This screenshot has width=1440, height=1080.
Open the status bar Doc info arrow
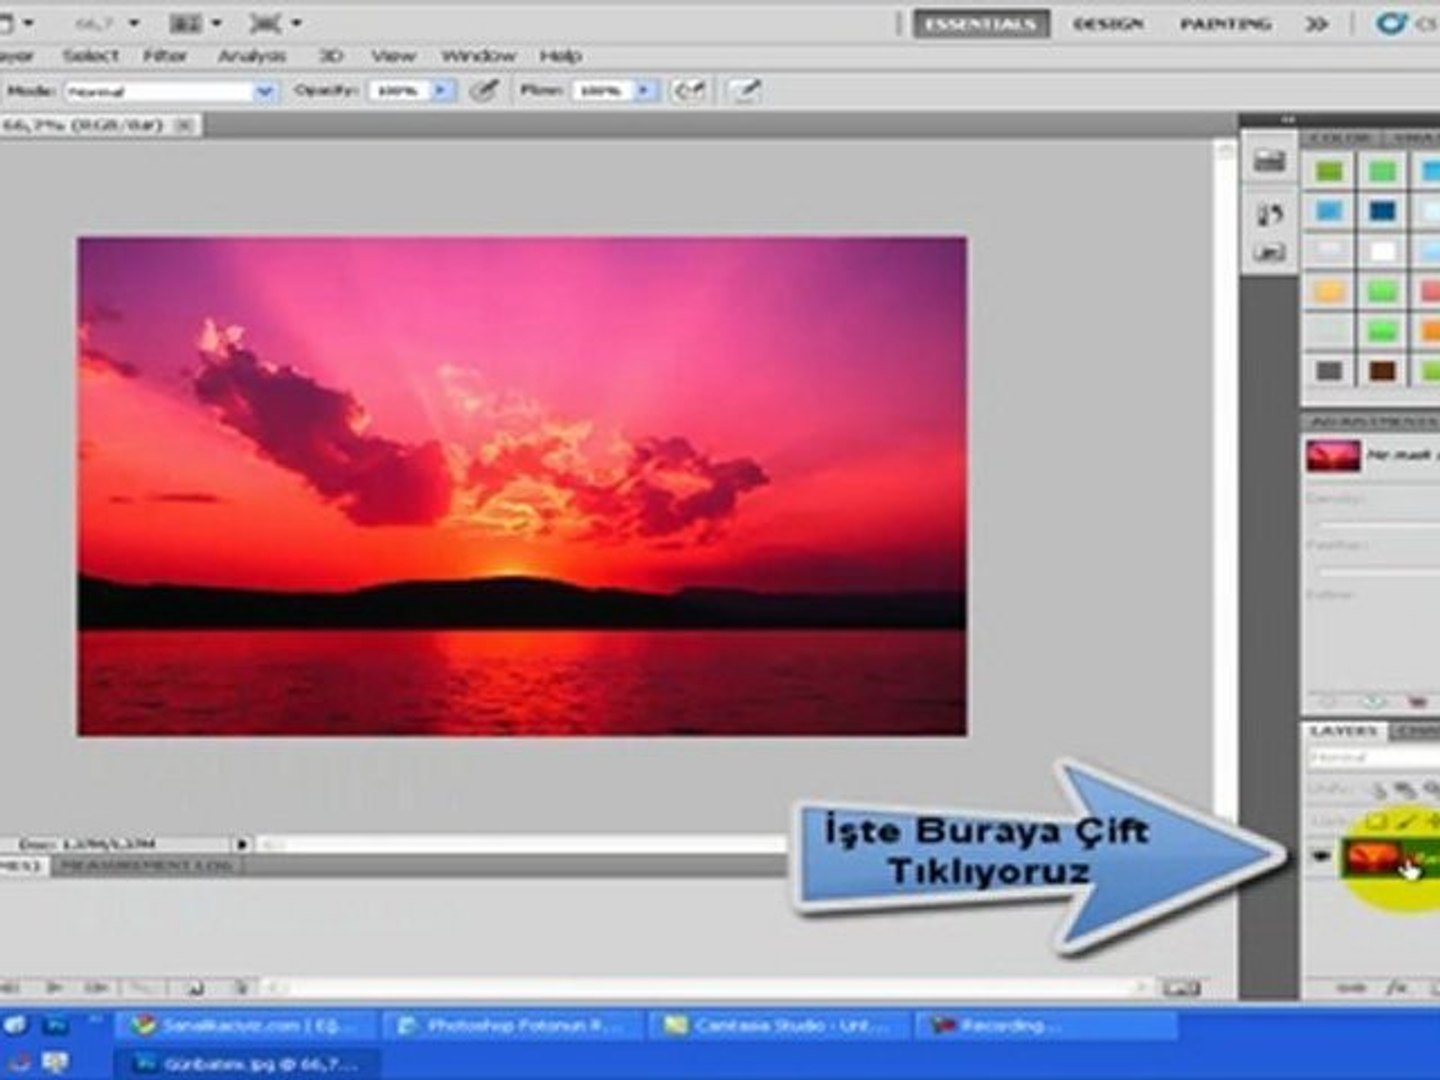tap(241, 845)
